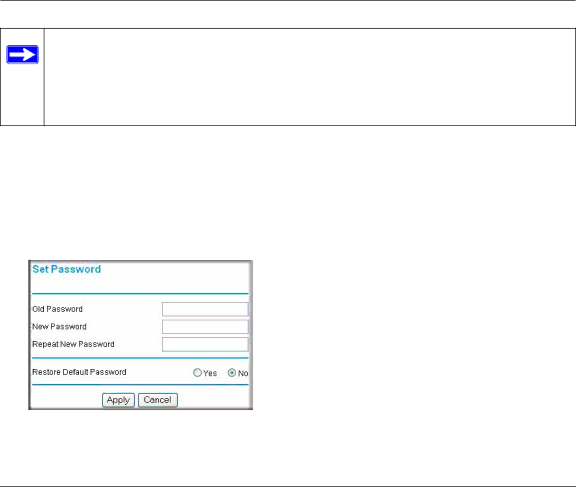This screenshot has height=487, width=576.
Task: Cancel the password changes
Action: pyautogui.click(x=158, y=400)
